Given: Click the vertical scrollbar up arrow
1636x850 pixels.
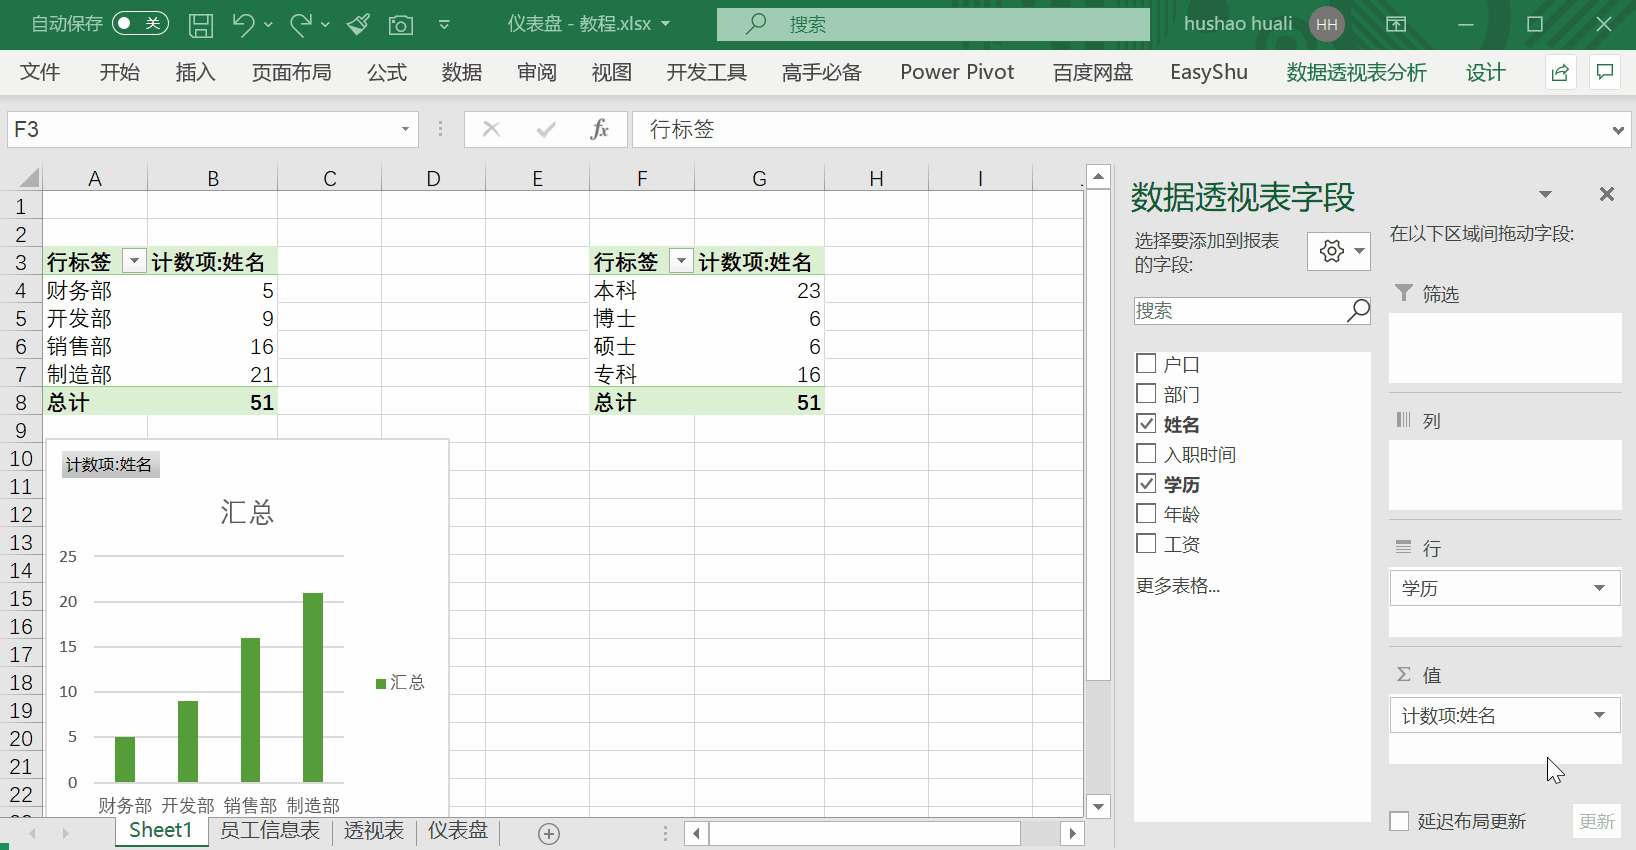Looking at the screenshot, I should pos(1098,177).
